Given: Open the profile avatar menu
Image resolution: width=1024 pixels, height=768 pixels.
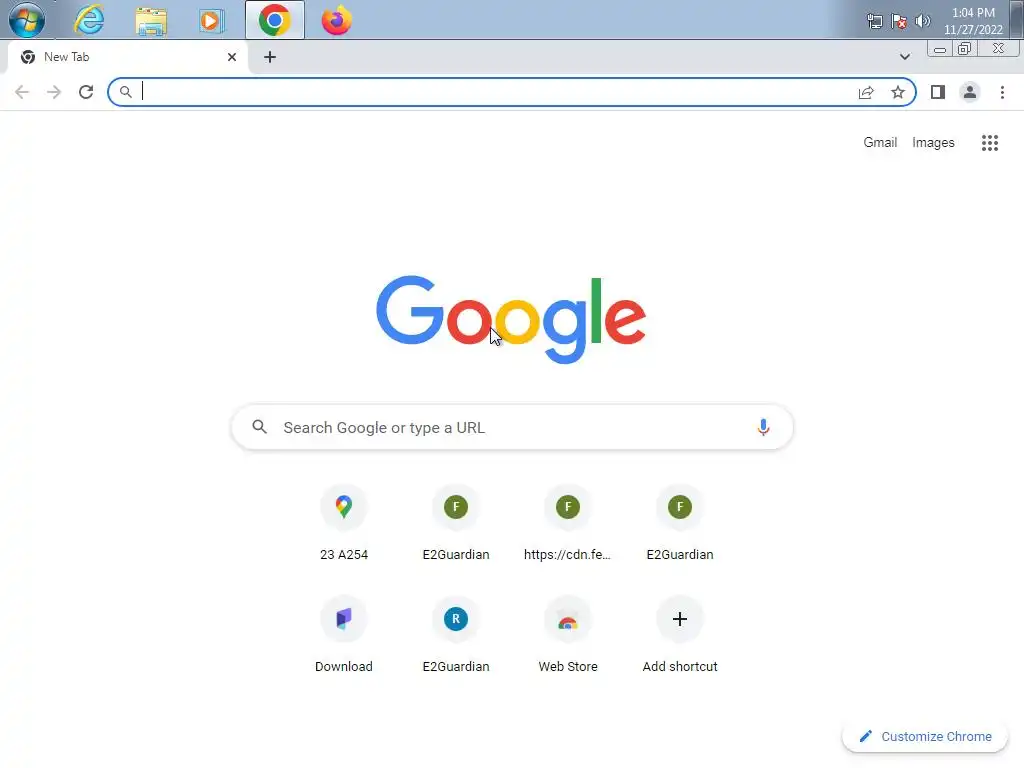Looking at the screenshot, I should point(970,92).
